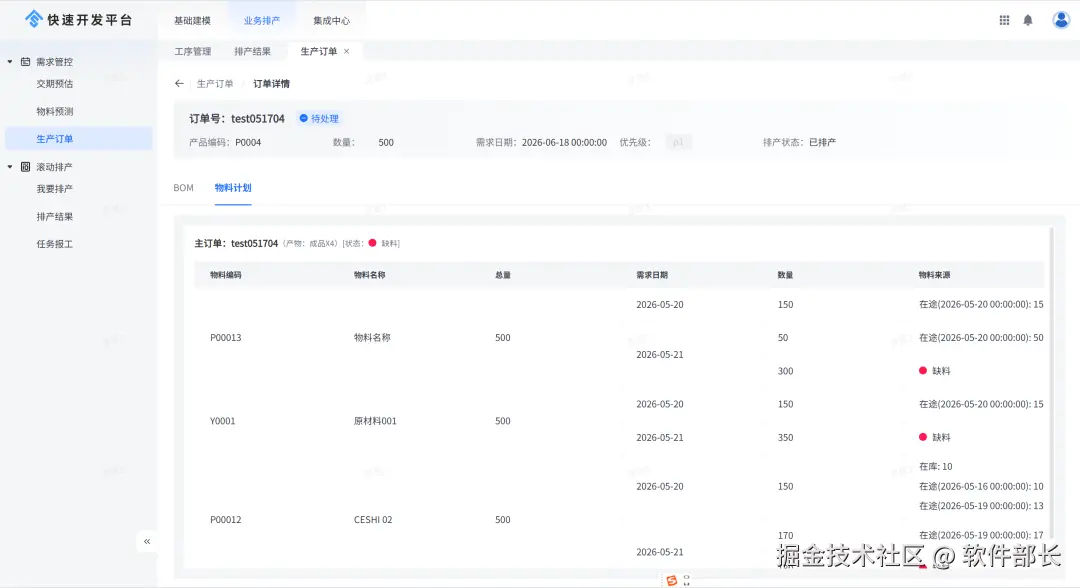Collapse the 需求管控 tree arrow
Viewport: 1080px width, 588px height.
(10, 61)
